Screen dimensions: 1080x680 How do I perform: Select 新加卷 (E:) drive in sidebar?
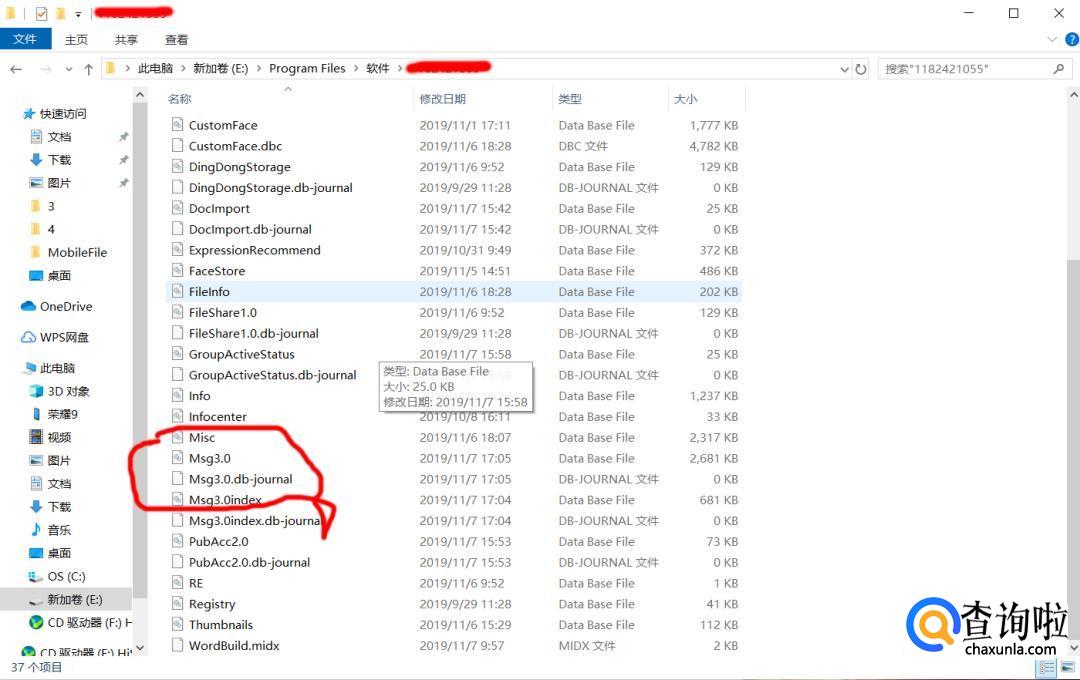coord(74,599)
